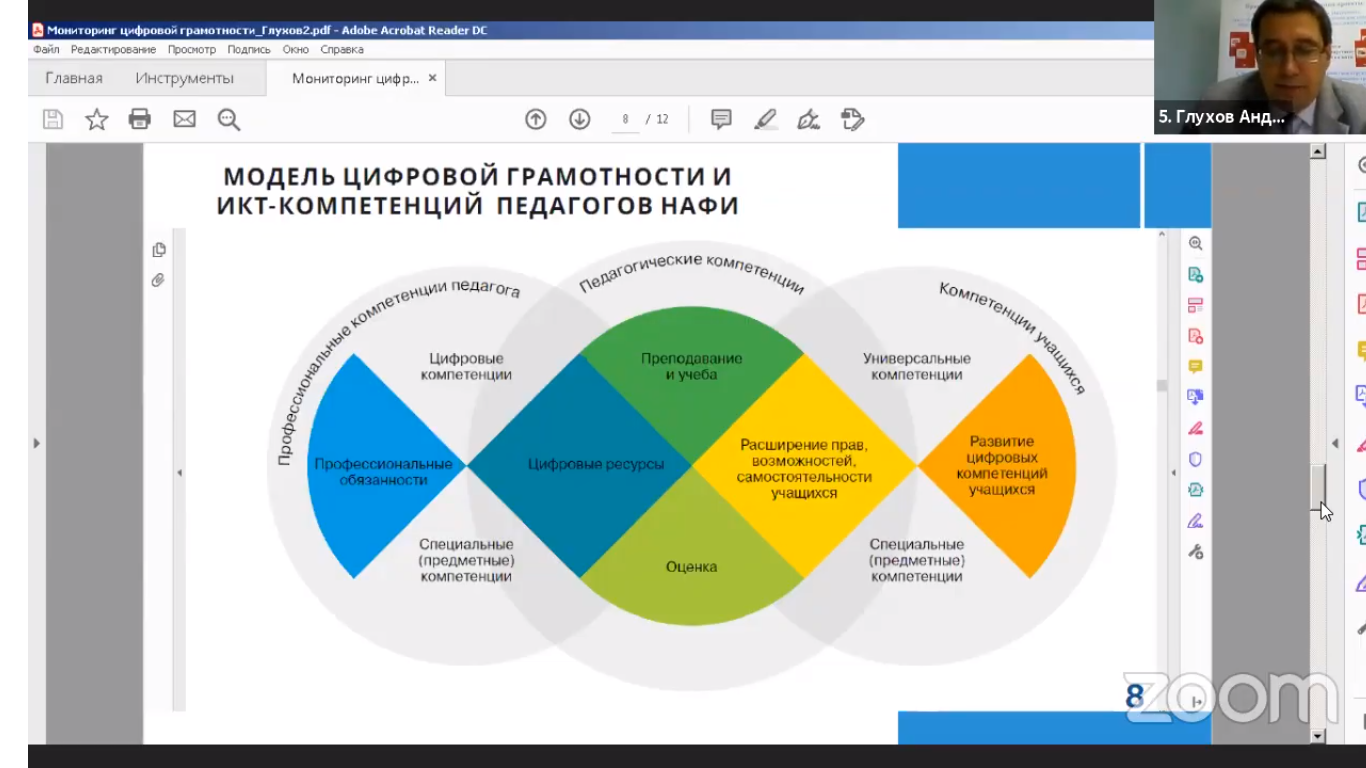Open the Sign document pen tool

(x=808, y=120)
